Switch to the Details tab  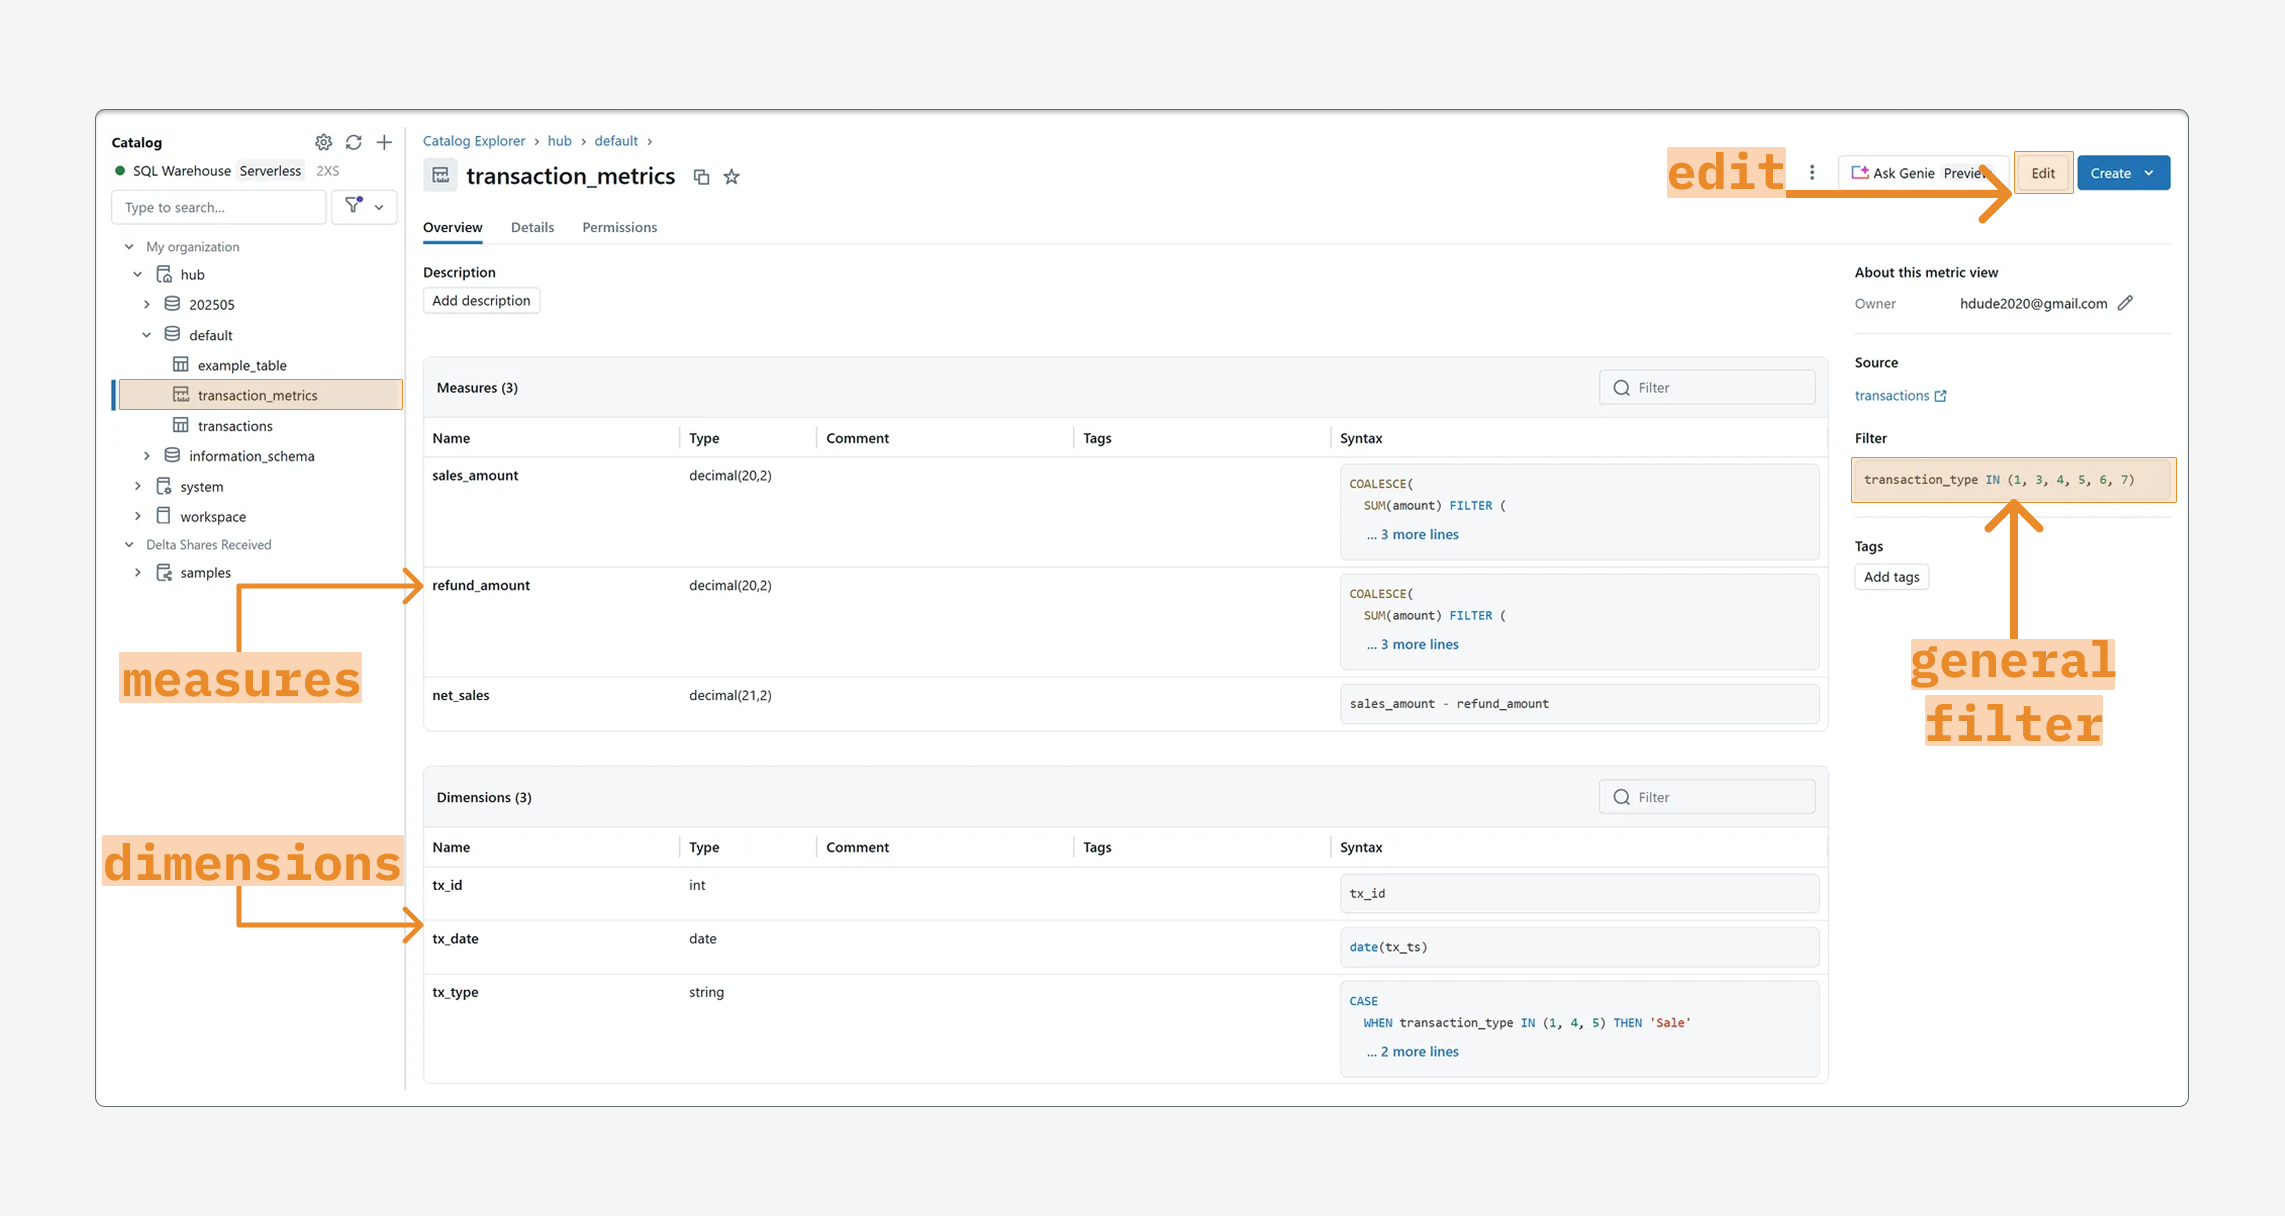tap(532, 227)
